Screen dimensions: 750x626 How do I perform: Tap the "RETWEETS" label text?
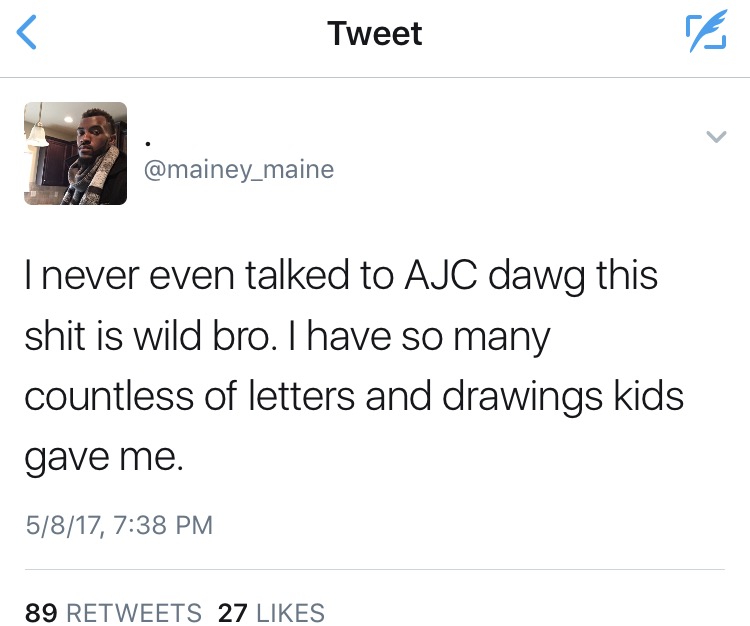(134, 612)
